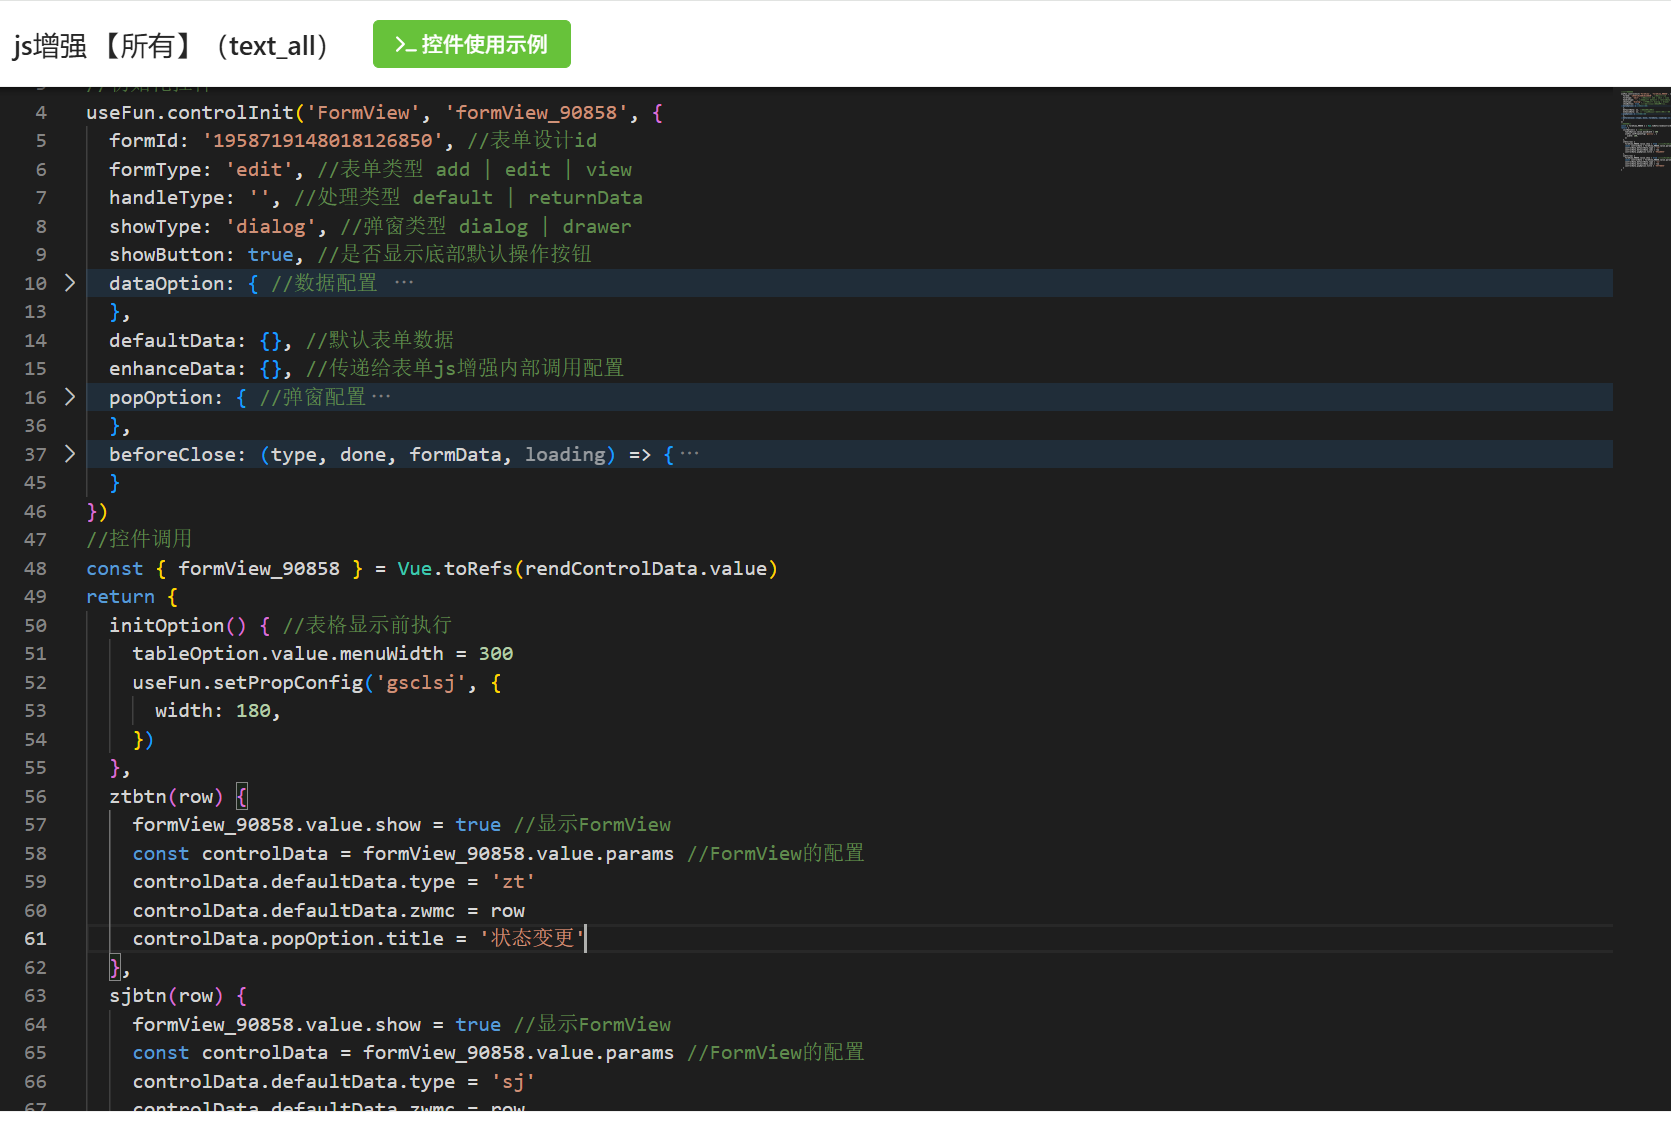The height and width of the screenshot is (1137, 1671).
Task: Click formType value 'edit'
Action: [x=259, y=170]
